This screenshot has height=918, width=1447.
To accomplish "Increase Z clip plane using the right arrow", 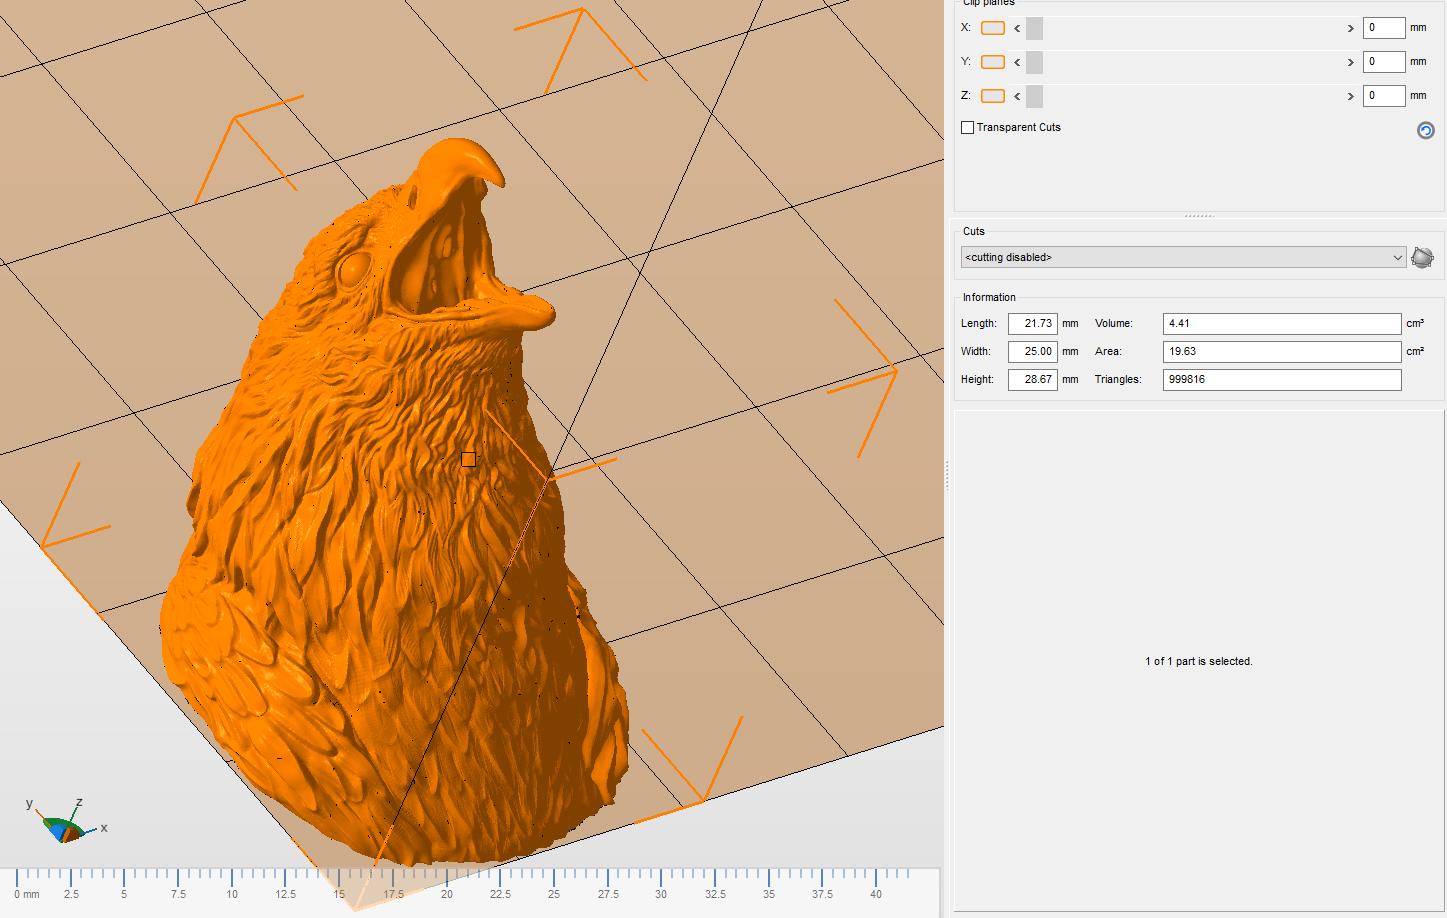I will (1351, 96).
